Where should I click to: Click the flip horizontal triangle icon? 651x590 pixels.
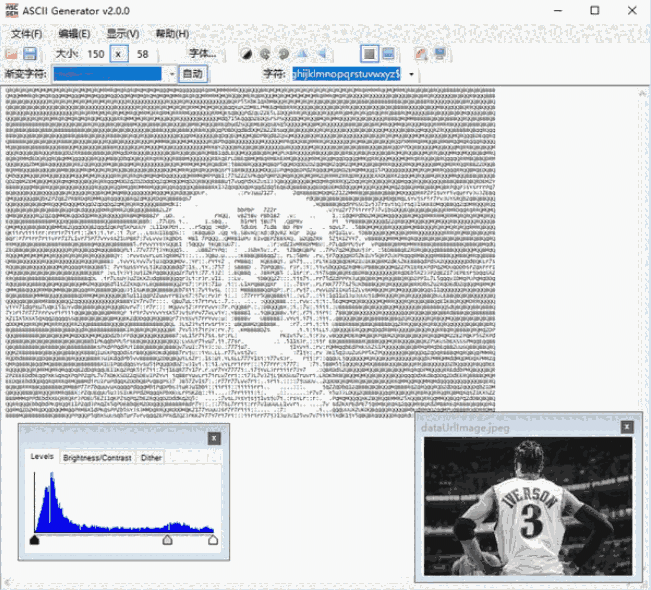303,53
